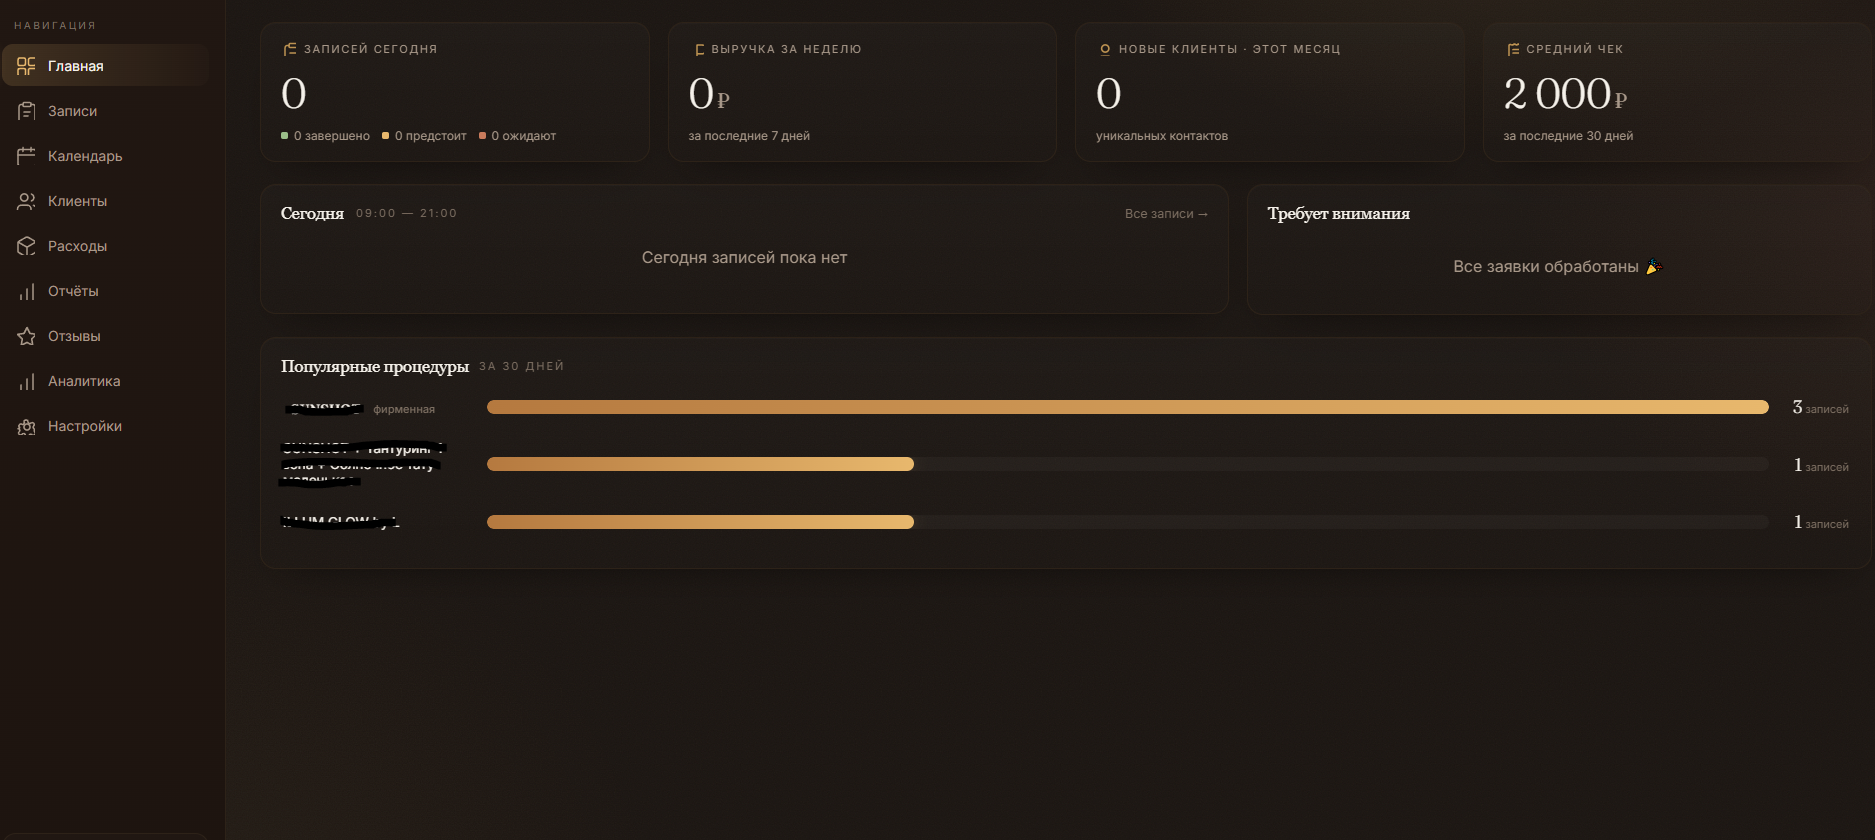The width and height of the screenshot is (1875, 840).
Task: Click the Календарь sidebar icon
Action: (x=26, y=156)
